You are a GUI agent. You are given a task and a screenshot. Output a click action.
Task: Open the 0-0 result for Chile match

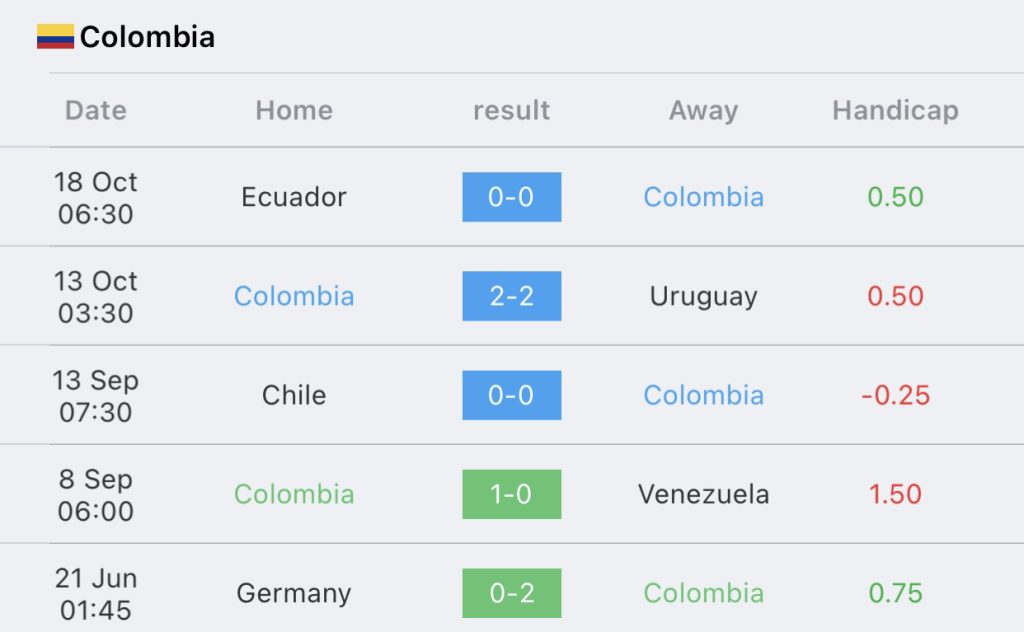(511, 395)
